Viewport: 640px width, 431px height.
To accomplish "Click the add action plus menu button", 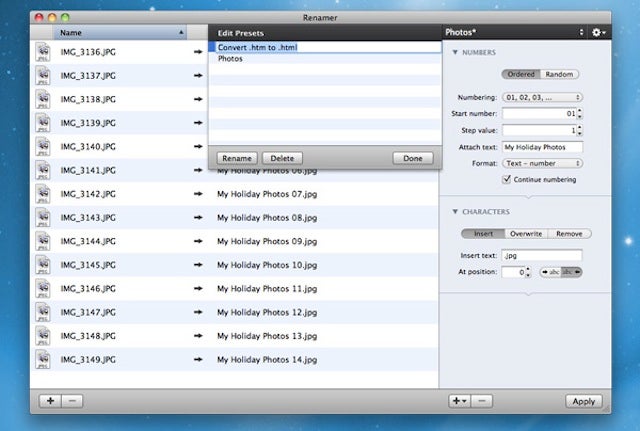I will click(x=457, y=400).
